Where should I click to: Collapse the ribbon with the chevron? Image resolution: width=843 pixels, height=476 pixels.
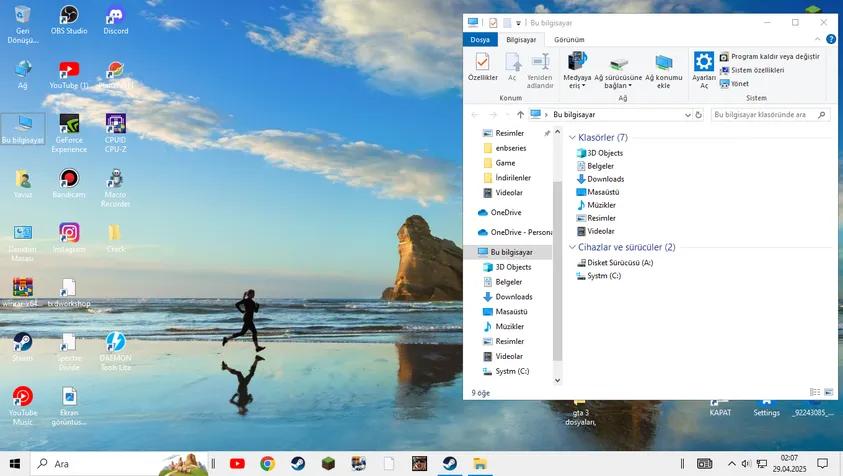817,39
